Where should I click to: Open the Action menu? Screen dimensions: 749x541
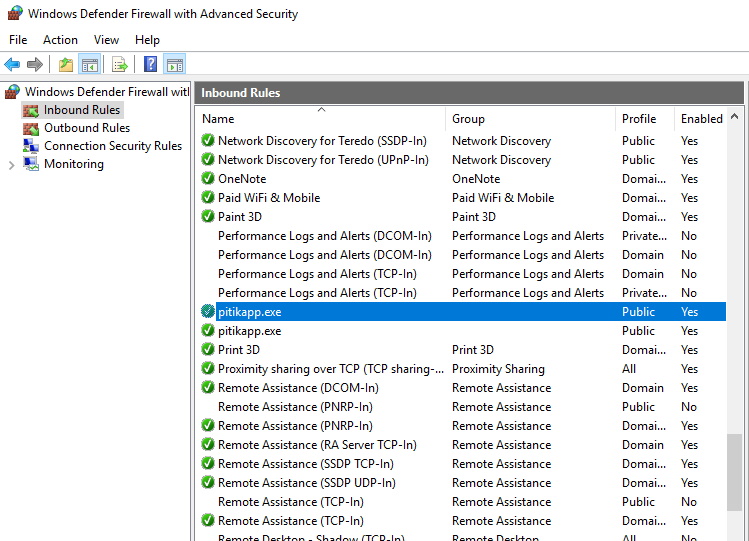coord(60,40)
